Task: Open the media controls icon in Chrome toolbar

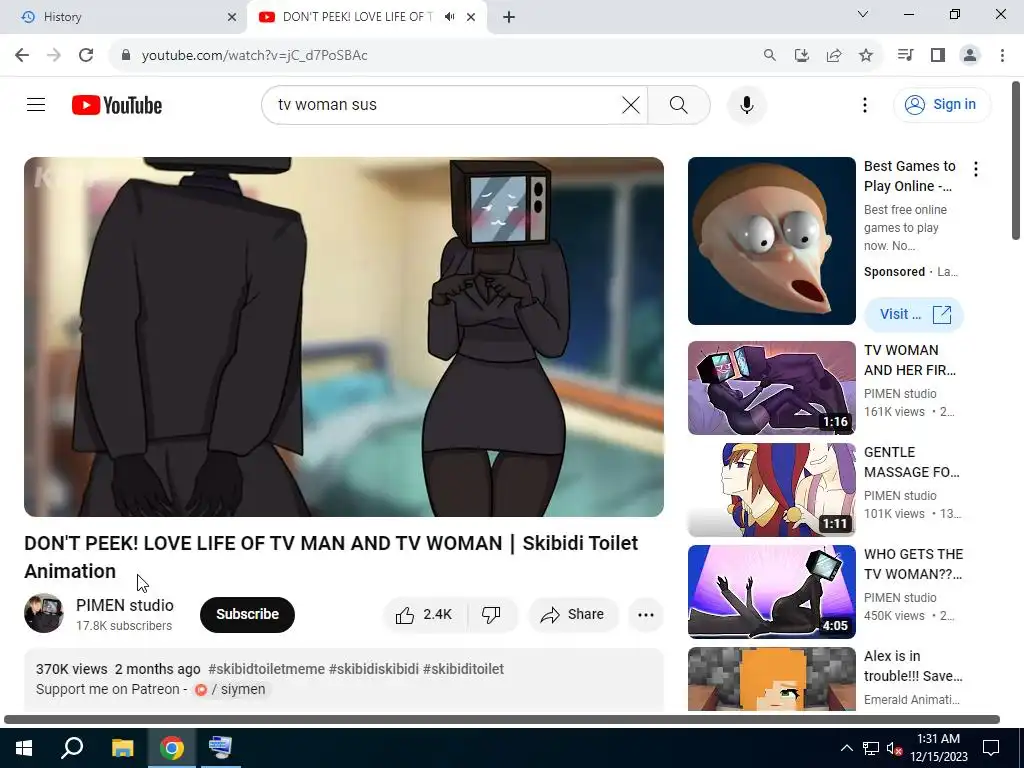Action: point(905,55)
